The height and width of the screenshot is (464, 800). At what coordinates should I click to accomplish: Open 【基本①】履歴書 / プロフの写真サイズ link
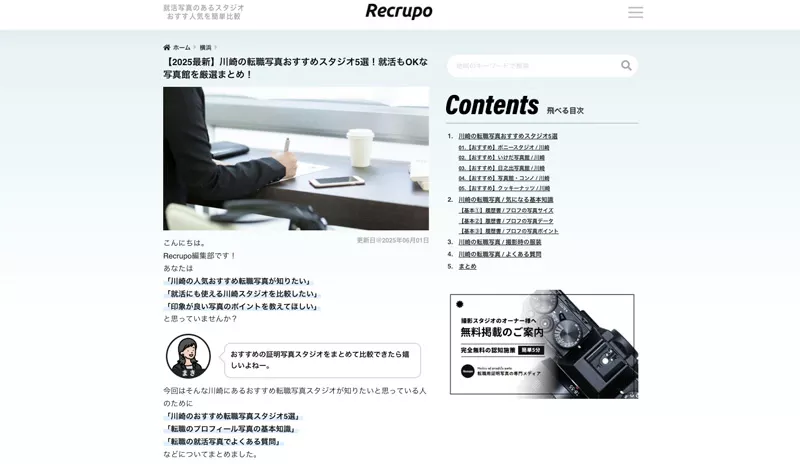click(x=506, y=210)
